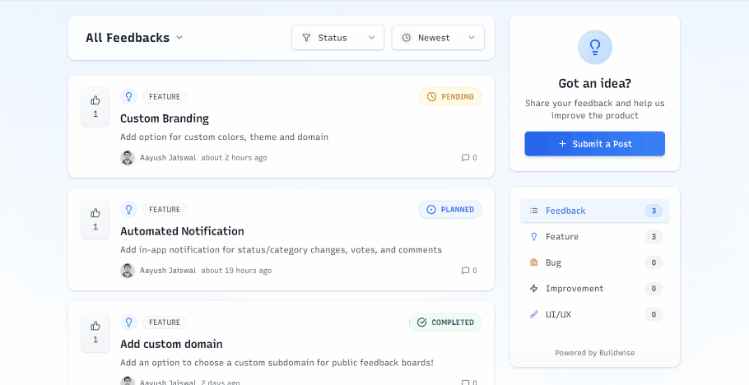Click the comment icon on Automated Notification
The image size is (749, 385).
(465, 270)
